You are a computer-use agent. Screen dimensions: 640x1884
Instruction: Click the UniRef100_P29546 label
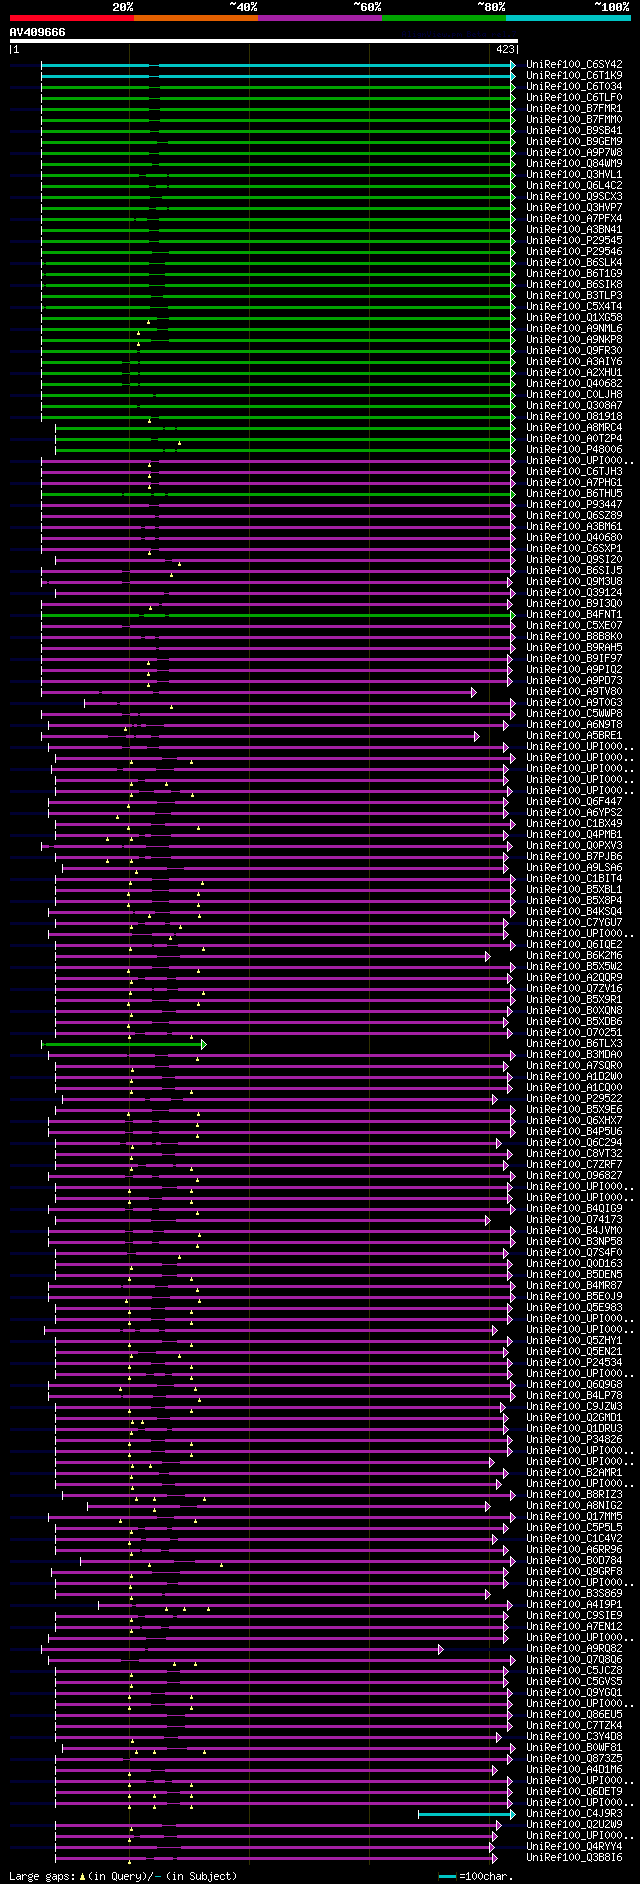coord(574,251)
